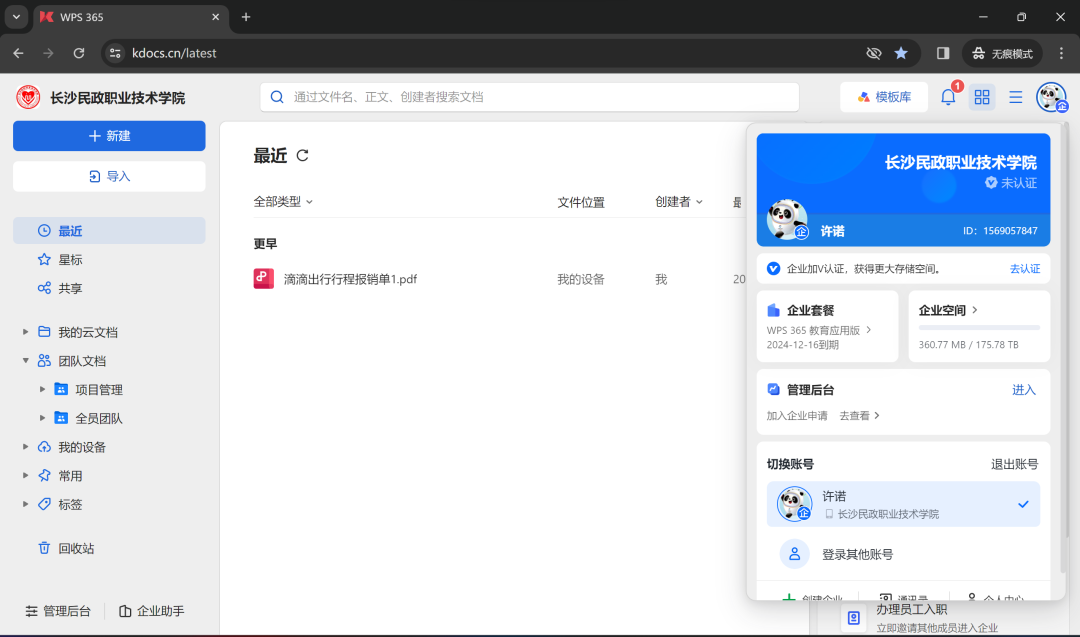Open 模板库 template library
Screen dimensions: 1080x637
[884, 97]
